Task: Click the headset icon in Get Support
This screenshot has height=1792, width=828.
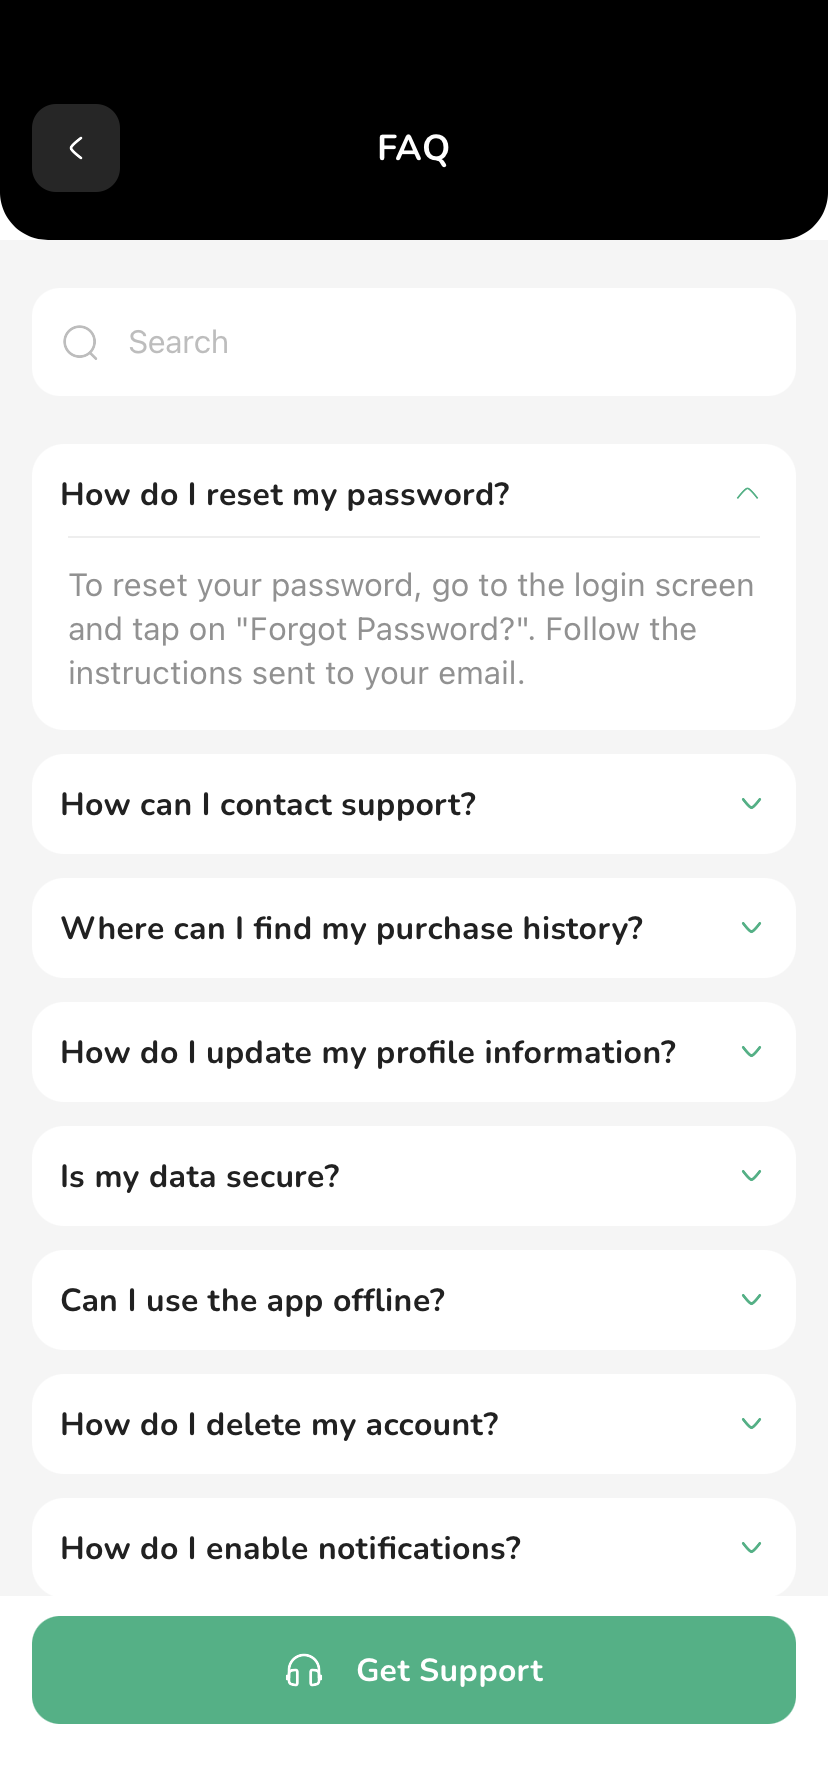Action: coord(304,1670)
